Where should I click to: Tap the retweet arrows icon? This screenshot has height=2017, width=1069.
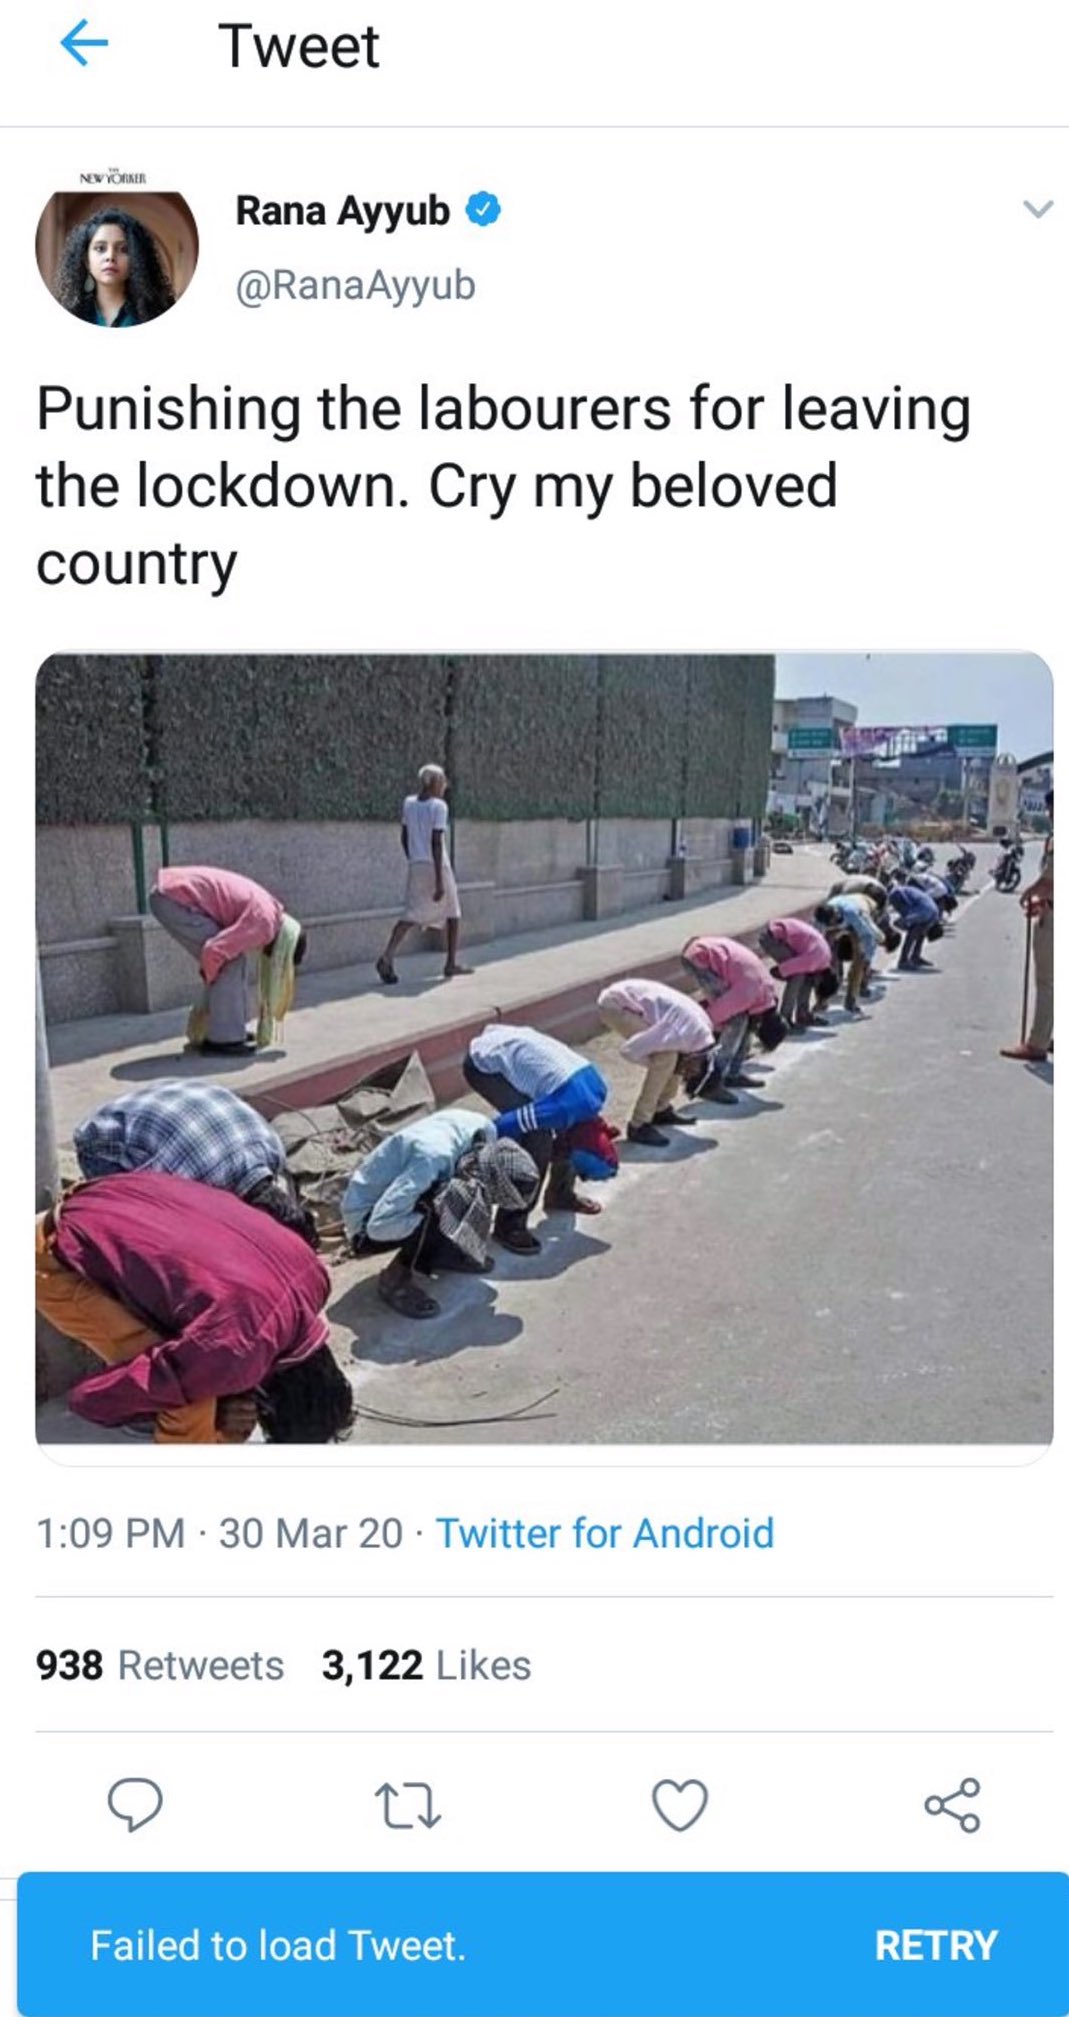click(x=407, y=1805)
